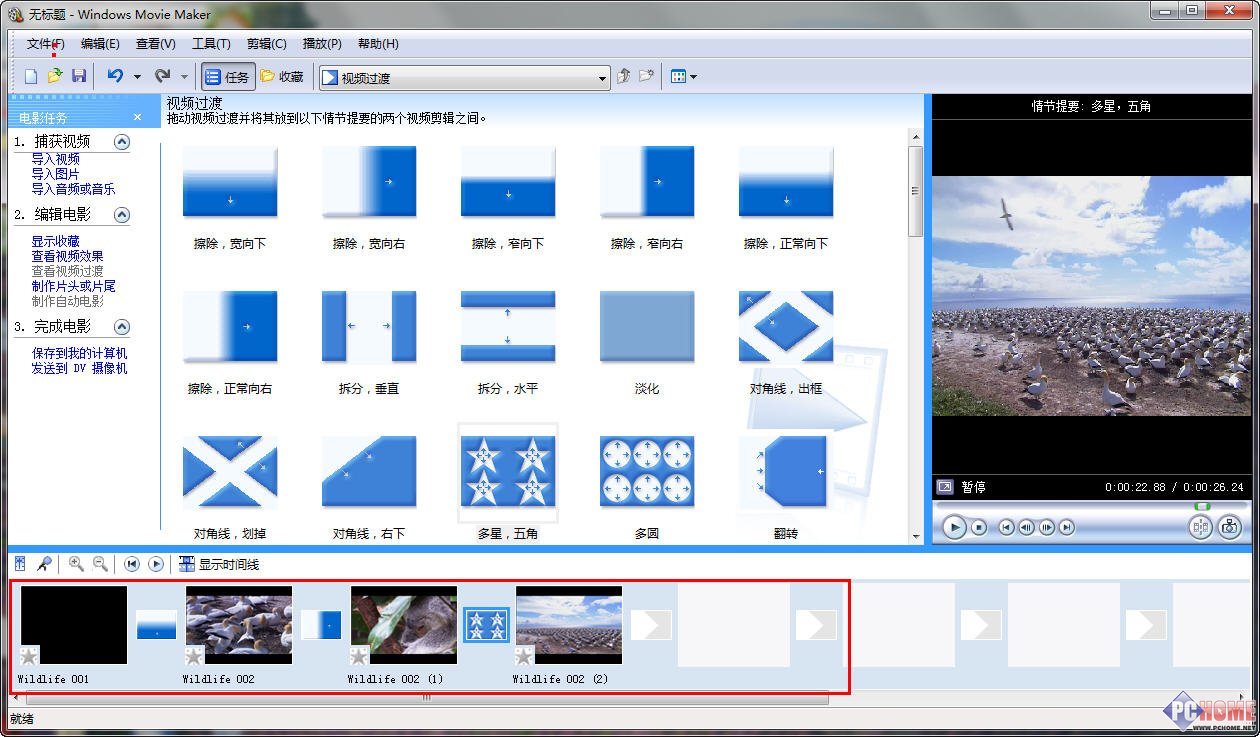Toggle the 收藏 (Collections) pane button
This screenshot has width=1260, height=737.
(283, 75)
